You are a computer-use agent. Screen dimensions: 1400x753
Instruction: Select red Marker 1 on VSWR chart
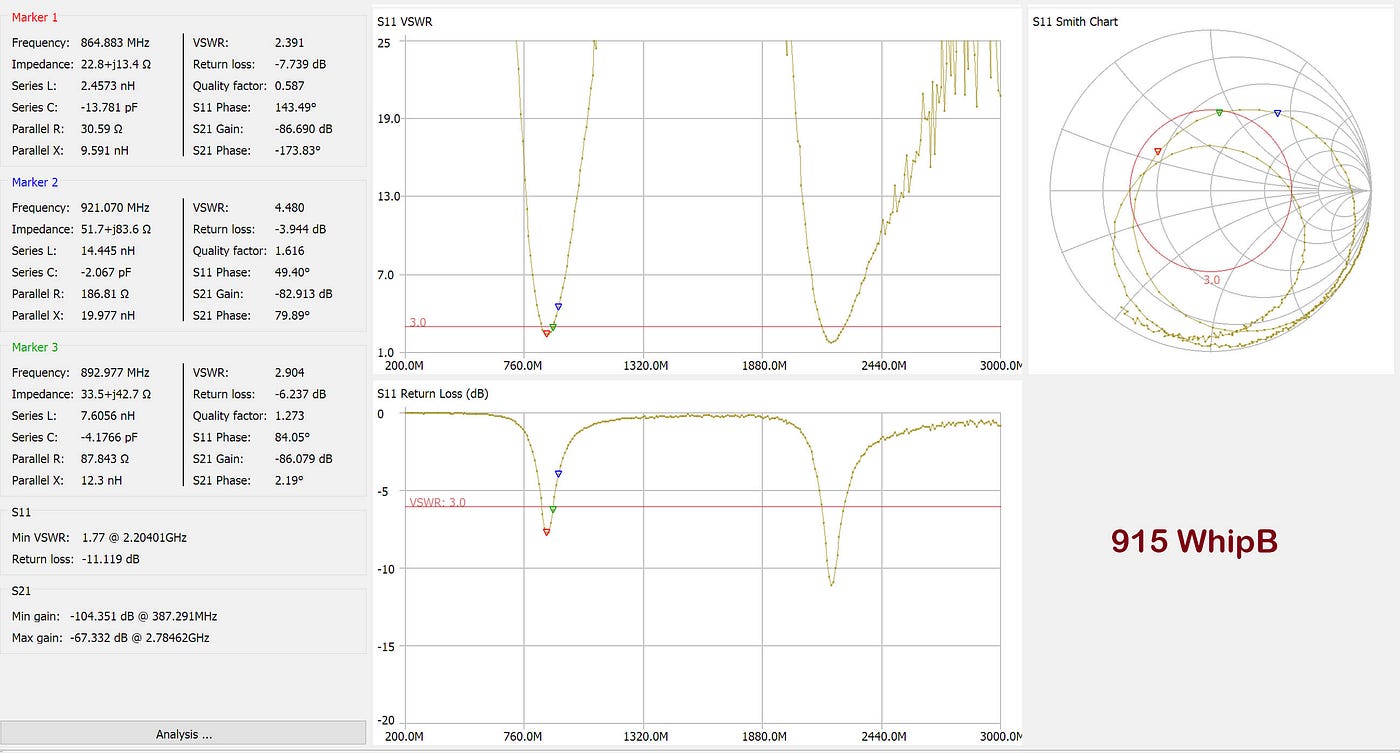tap(546, 333)
